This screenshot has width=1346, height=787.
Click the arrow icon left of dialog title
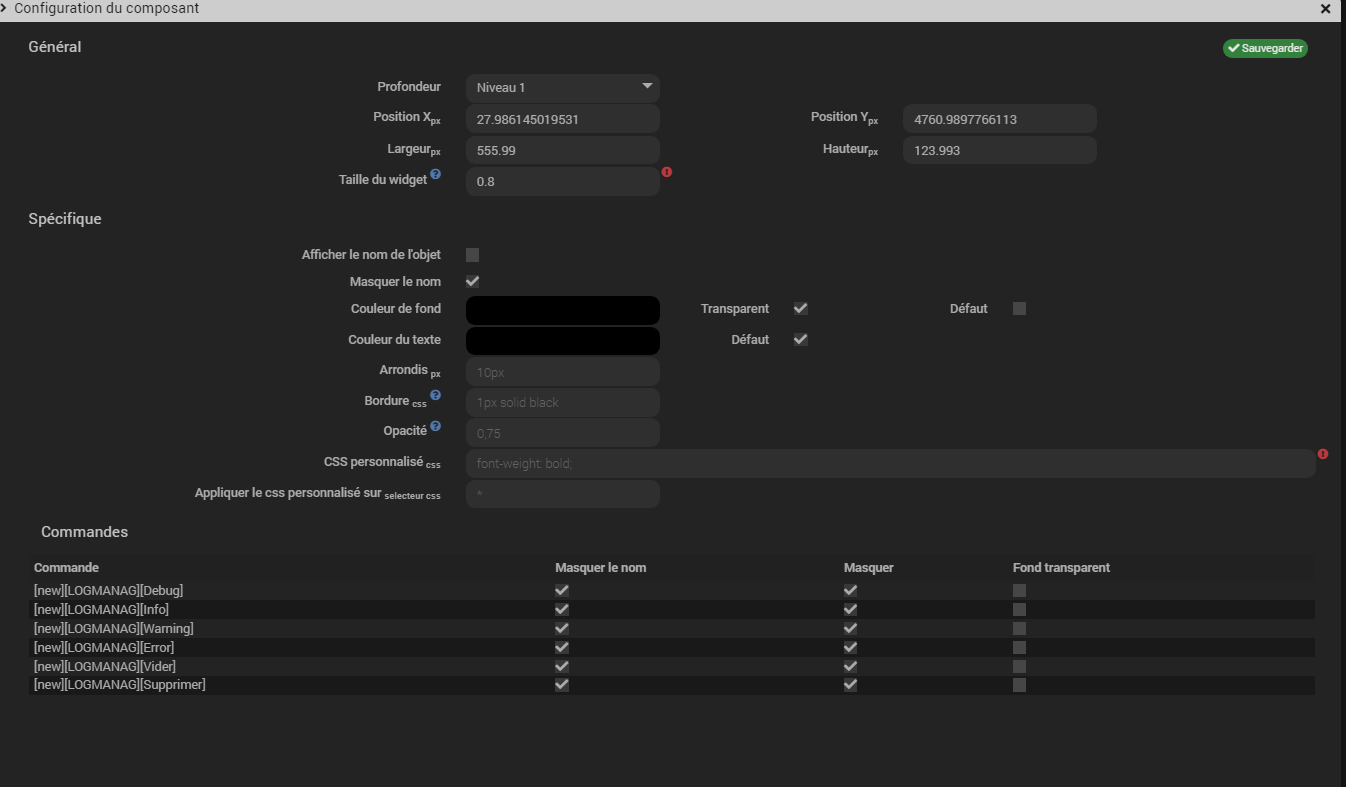coord(5,8)
